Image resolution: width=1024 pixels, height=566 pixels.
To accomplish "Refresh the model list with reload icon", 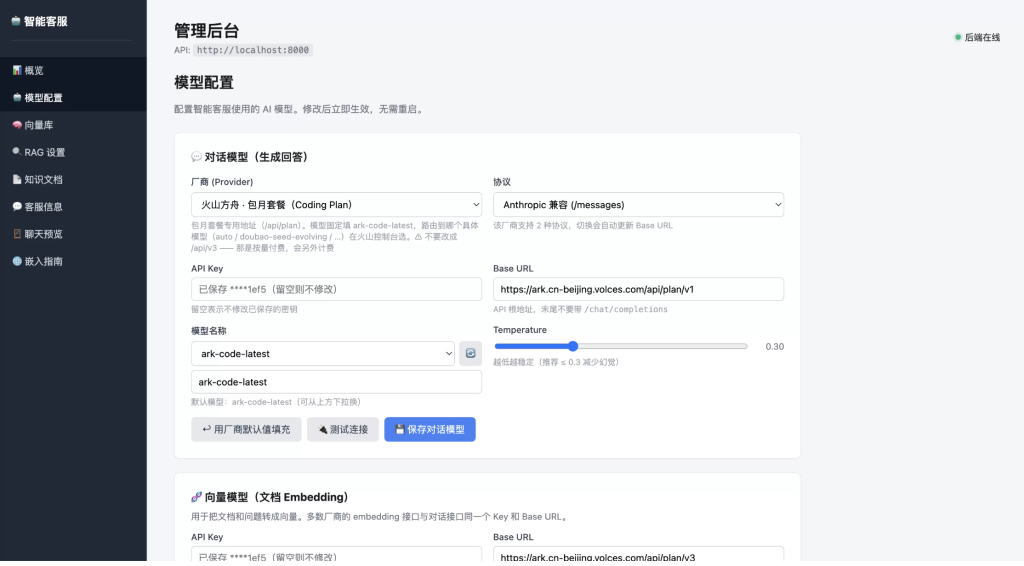I will coord(470,353).
